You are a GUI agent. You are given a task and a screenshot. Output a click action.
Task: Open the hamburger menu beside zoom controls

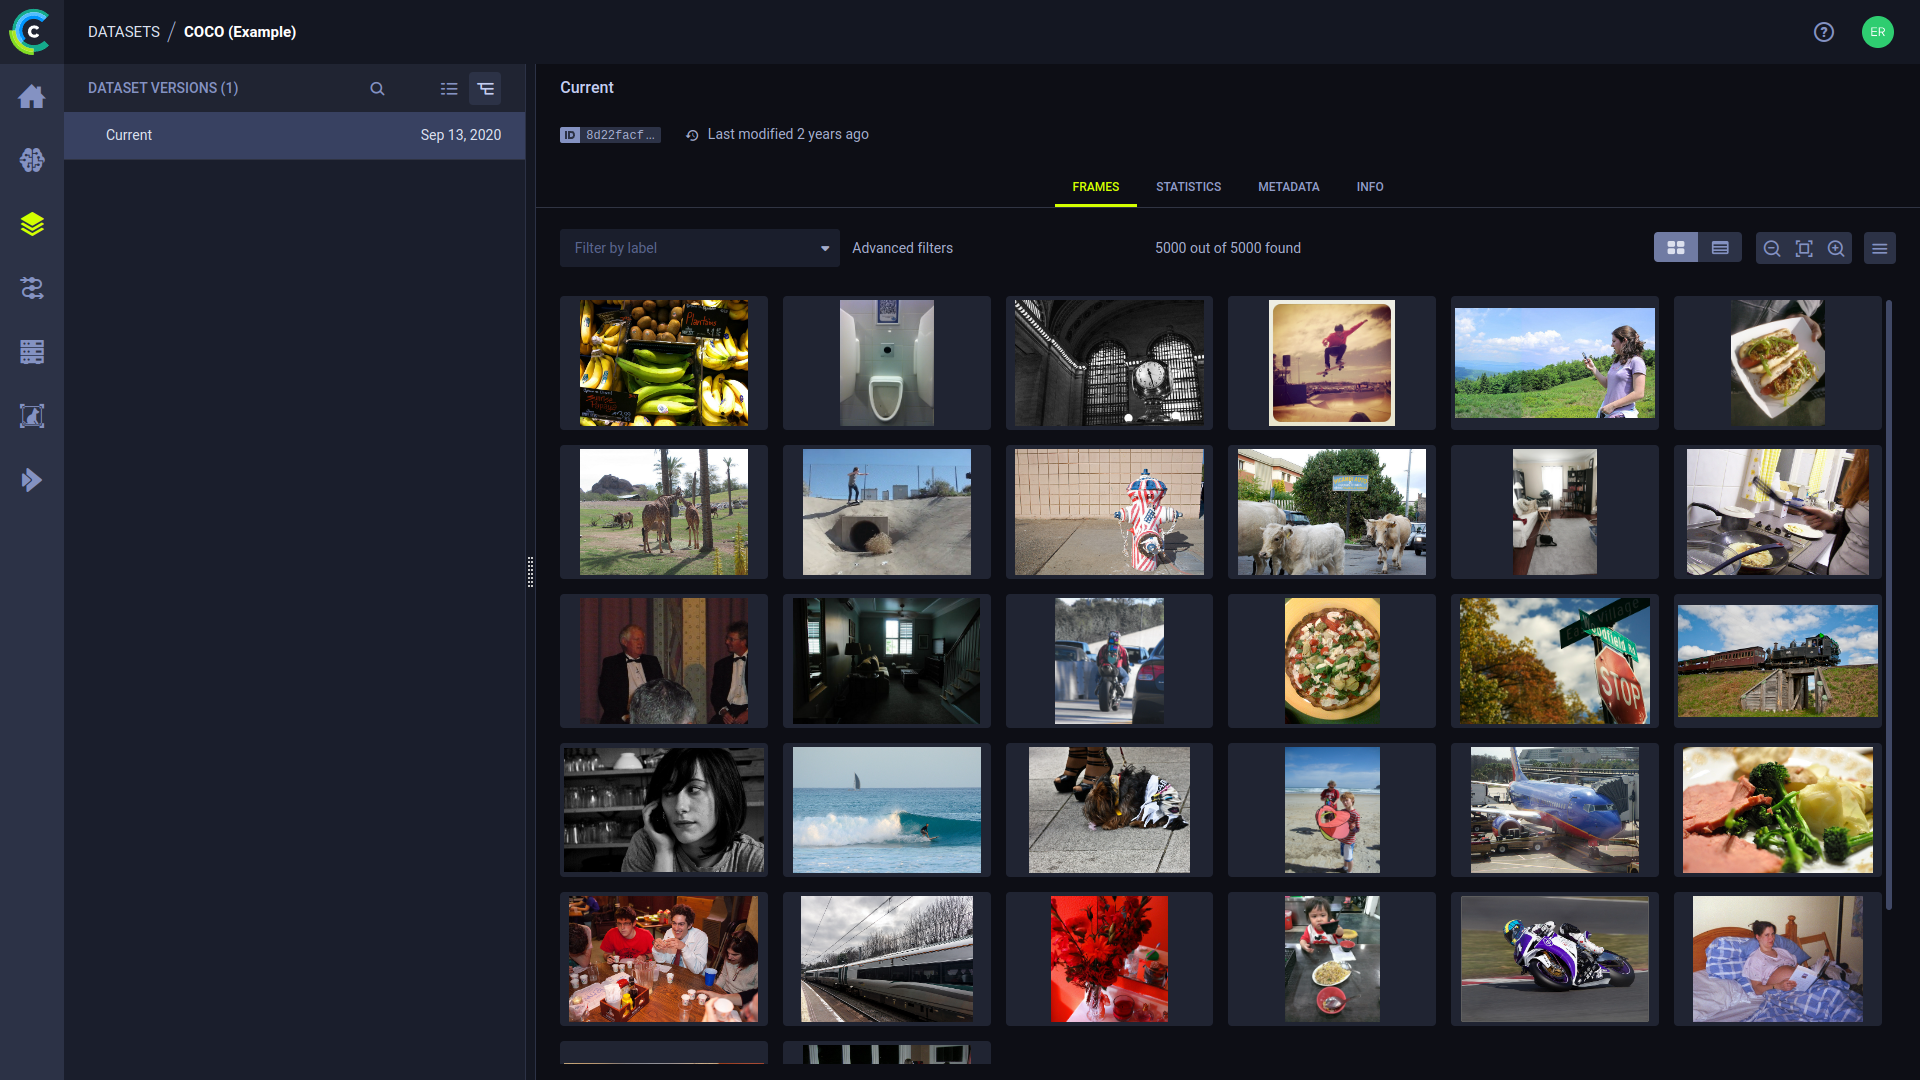pyautogui.click(x=1880, y=248)
